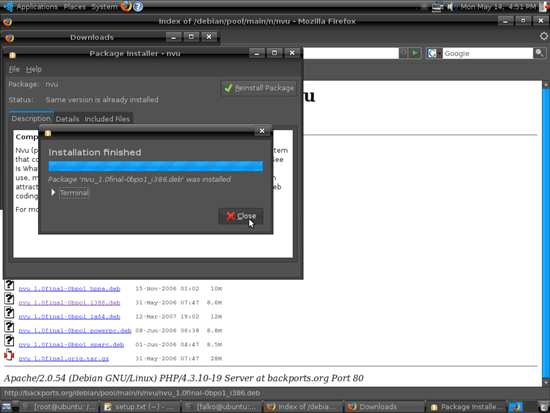The width and height of the screenshot is (550, 413).
Task: Click the compressed archive icon beside orig.tar.gz
Action: point(9,355)
